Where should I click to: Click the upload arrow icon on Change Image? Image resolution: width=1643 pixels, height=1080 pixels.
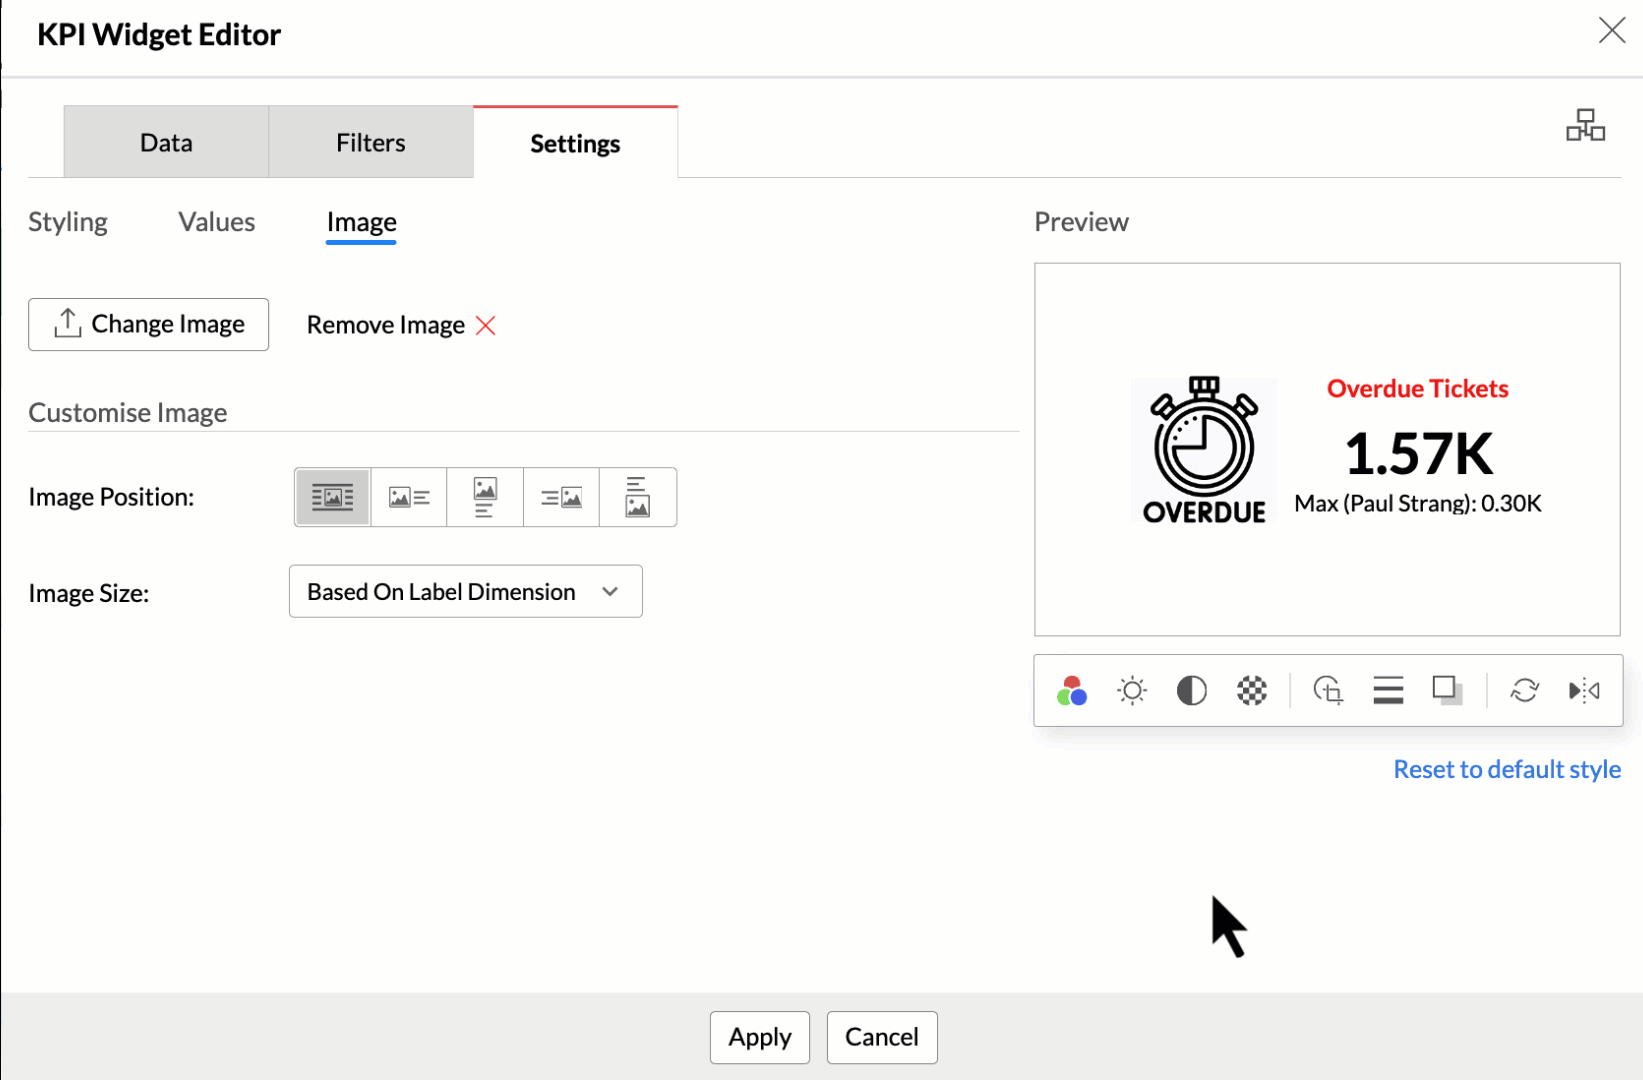pos(67,323)
